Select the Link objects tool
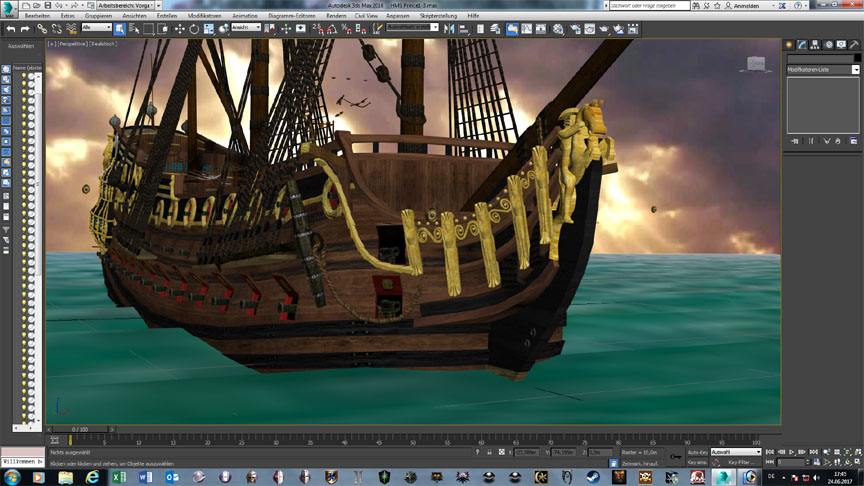 (42, 29)
